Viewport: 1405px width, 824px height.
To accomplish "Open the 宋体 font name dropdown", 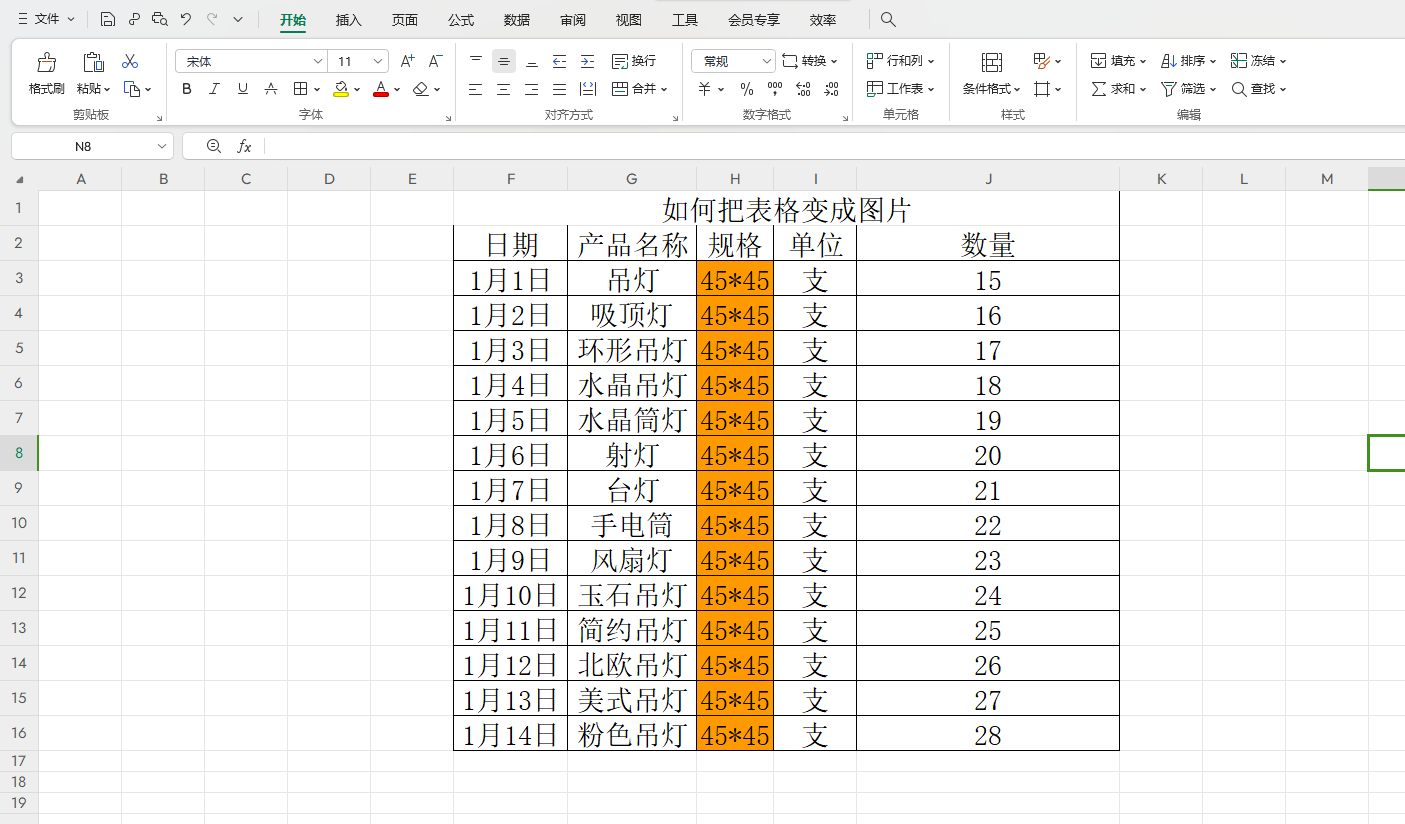I will [x=318, y=61].
